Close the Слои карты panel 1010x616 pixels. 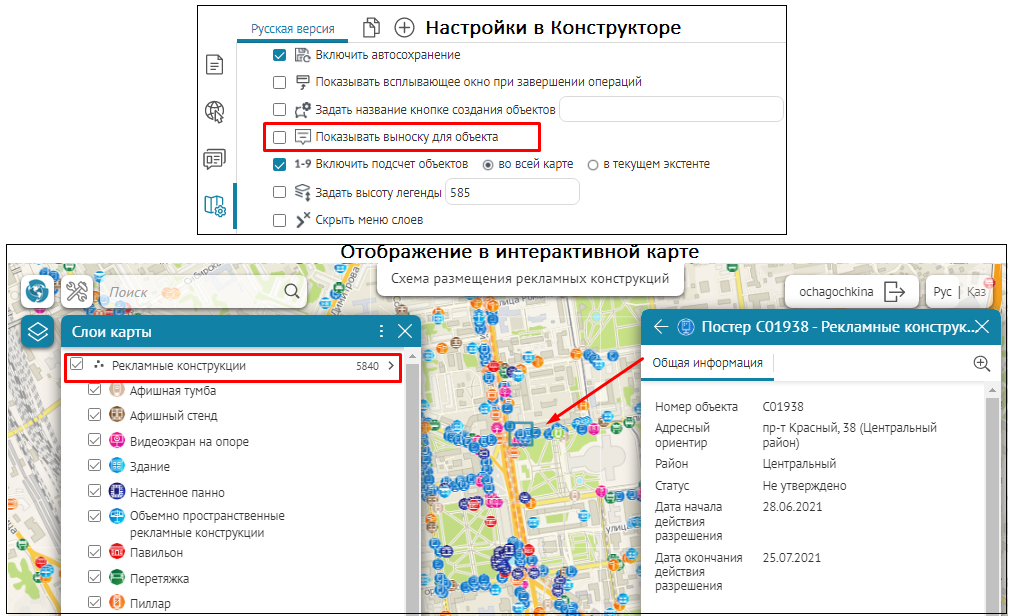(405, 332)
